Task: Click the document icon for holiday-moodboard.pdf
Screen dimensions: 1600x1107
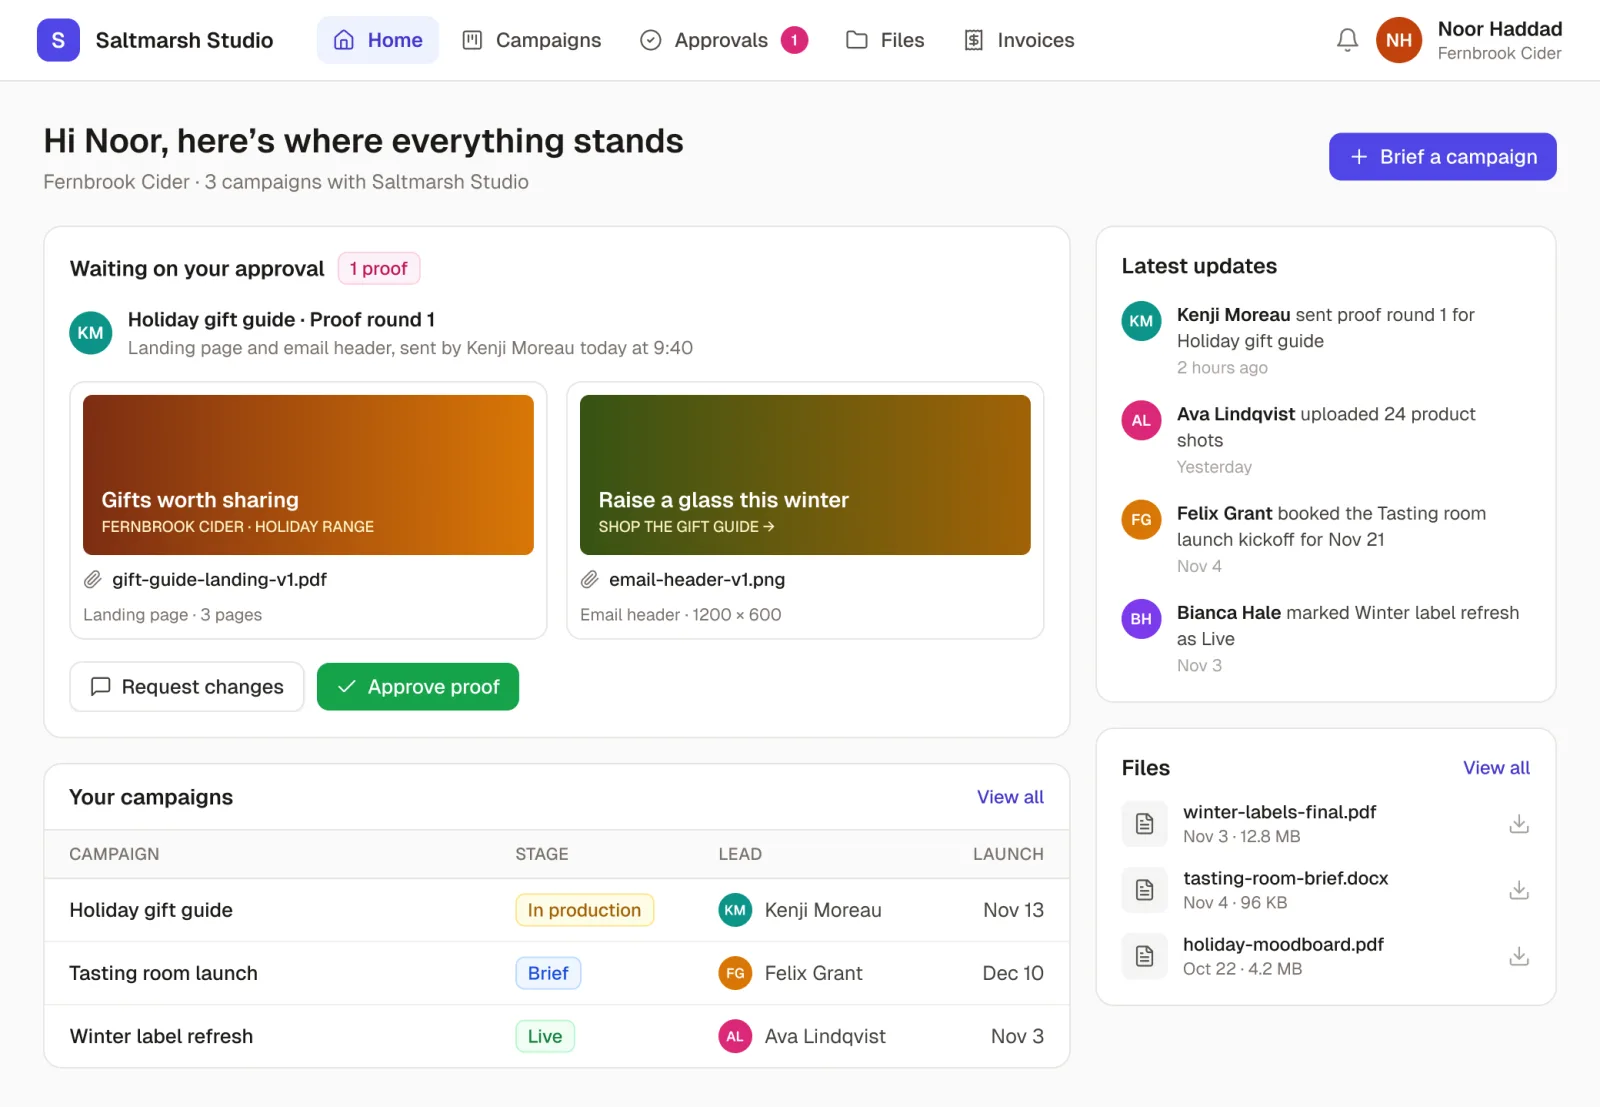Action: click(x=1145, y=956)
